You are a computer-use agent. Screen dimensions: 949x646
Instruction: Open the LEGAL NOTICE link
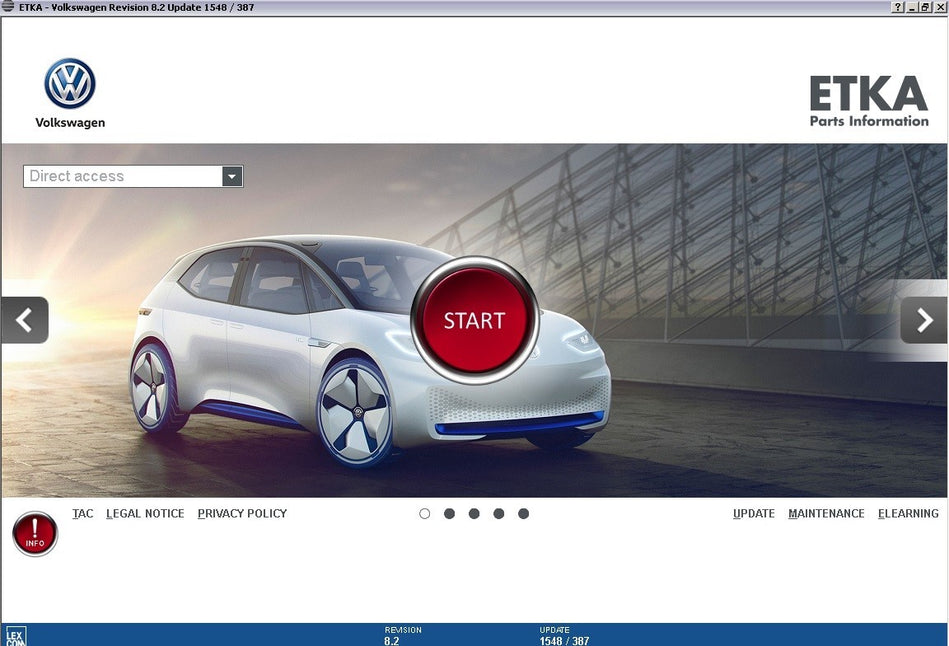145,514
